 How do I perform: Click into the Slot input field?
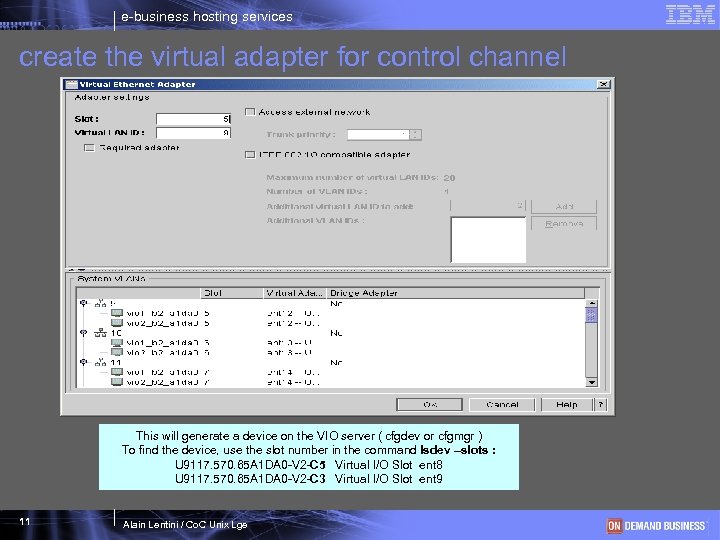tap(193, 119)
